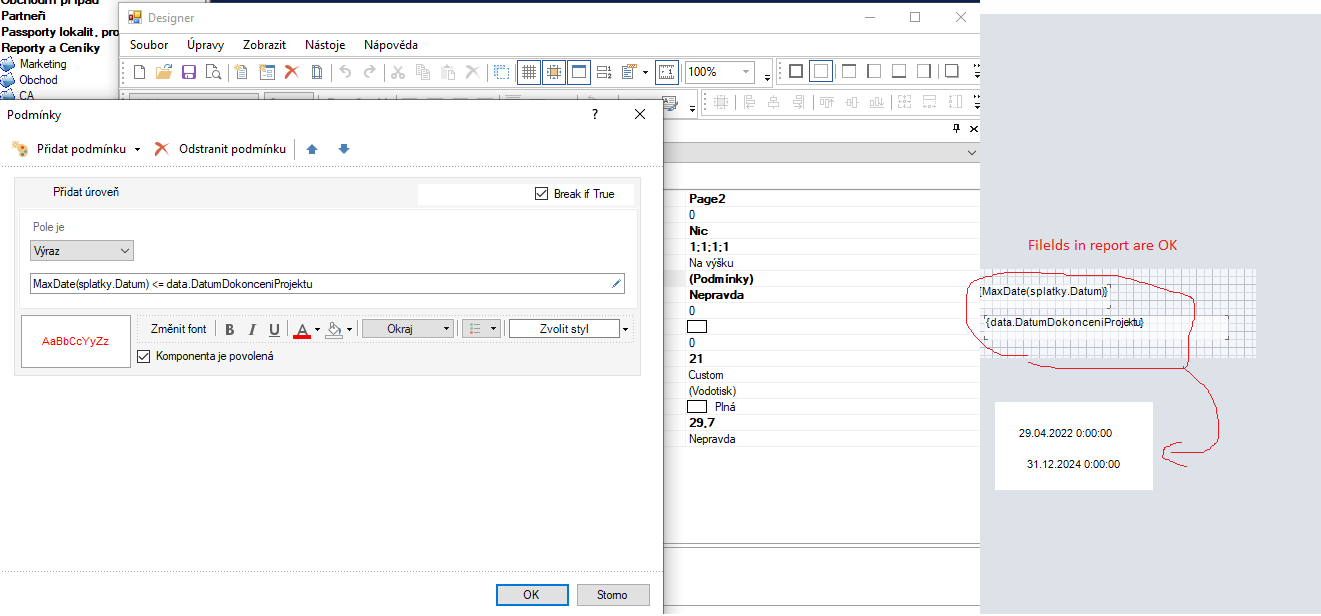Click the bottom border icon
The width and height of the screenshot is (1321, 616).
point(899,71)
